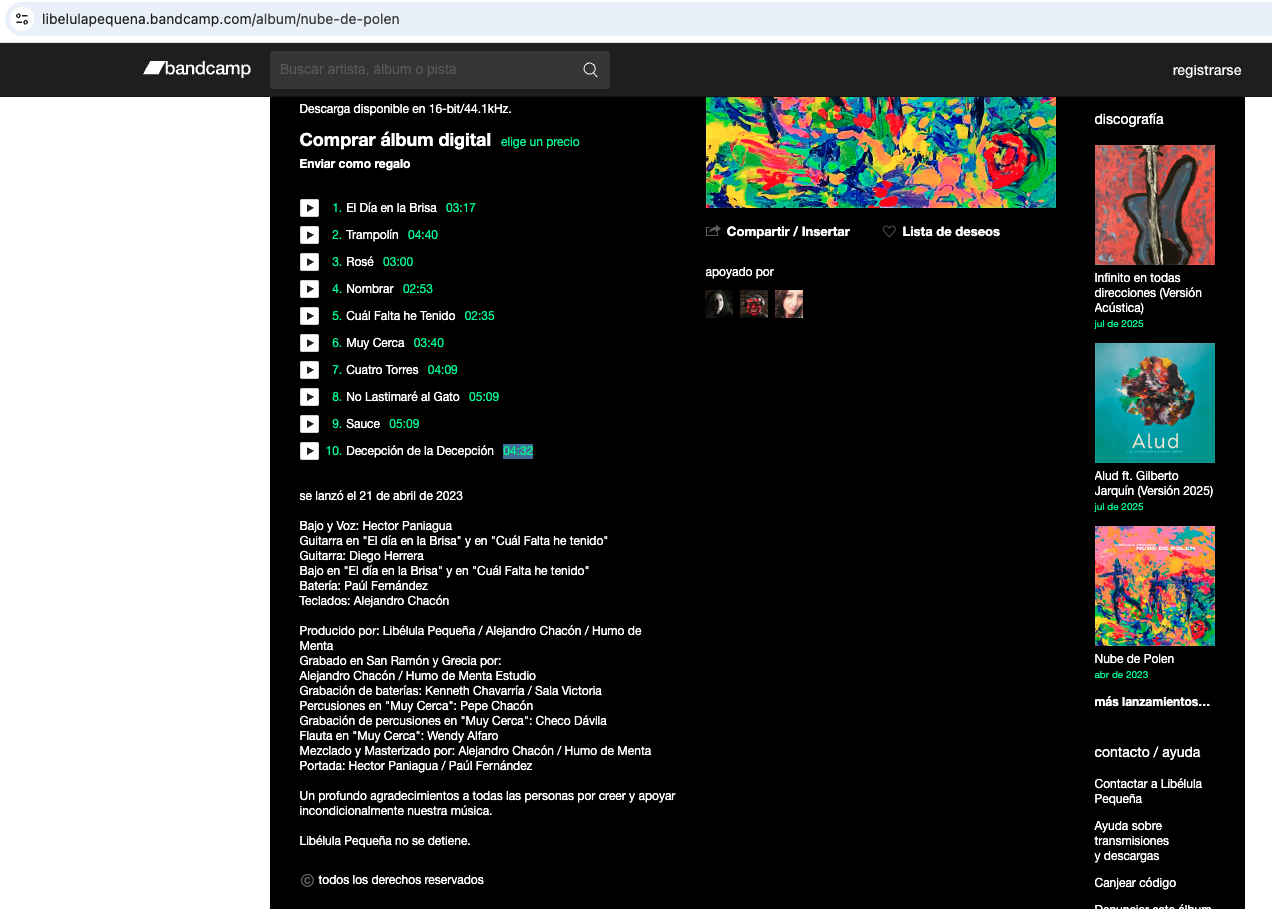Image resolution: width=1272 pixels, height=909 pixels.
Task: Open Decepción de la Decepción track title
Action: pos(420,451)
